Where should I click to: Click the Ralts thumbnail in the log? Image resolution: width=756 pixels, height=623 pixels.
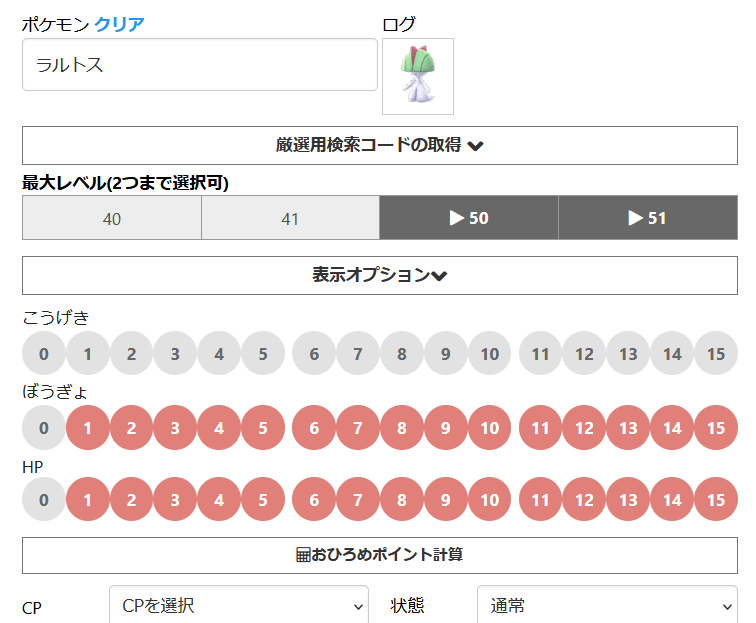418,76
